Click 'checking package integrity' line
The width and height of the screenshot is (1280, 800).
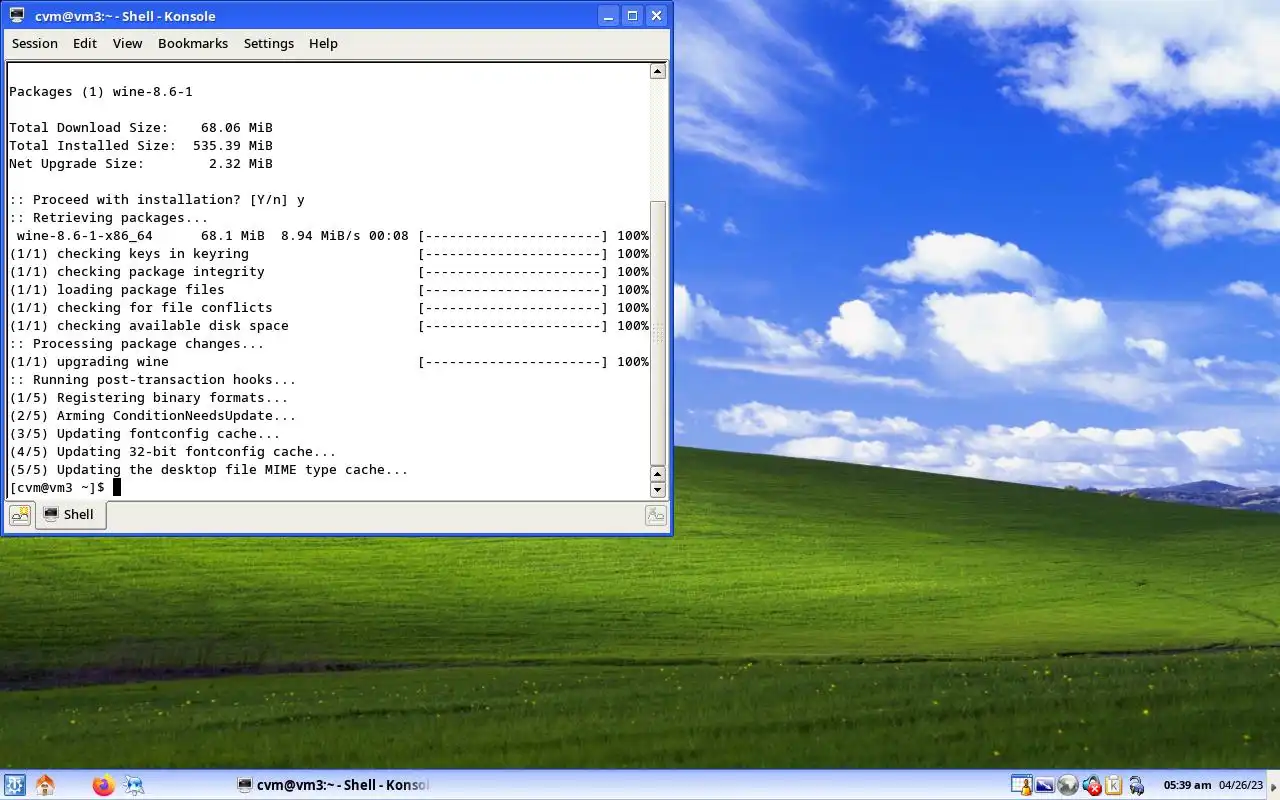coord(329,271)
